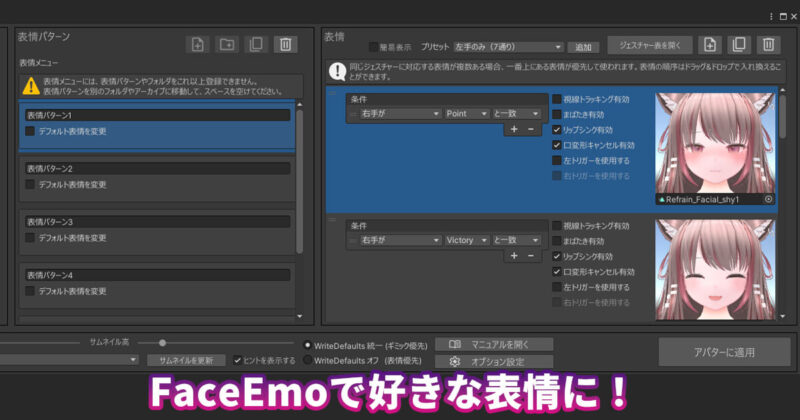Open と一致 dropdown in Victory condition
The height and width of the screenshot is (420, 800).
tap(516, 240)
